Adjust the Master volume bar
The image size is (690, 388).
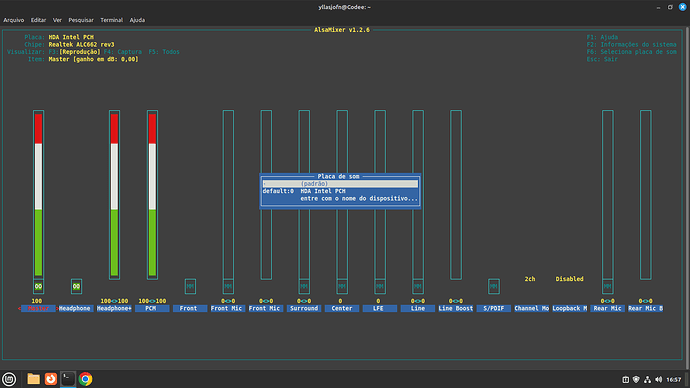click(x=38, y=194)
